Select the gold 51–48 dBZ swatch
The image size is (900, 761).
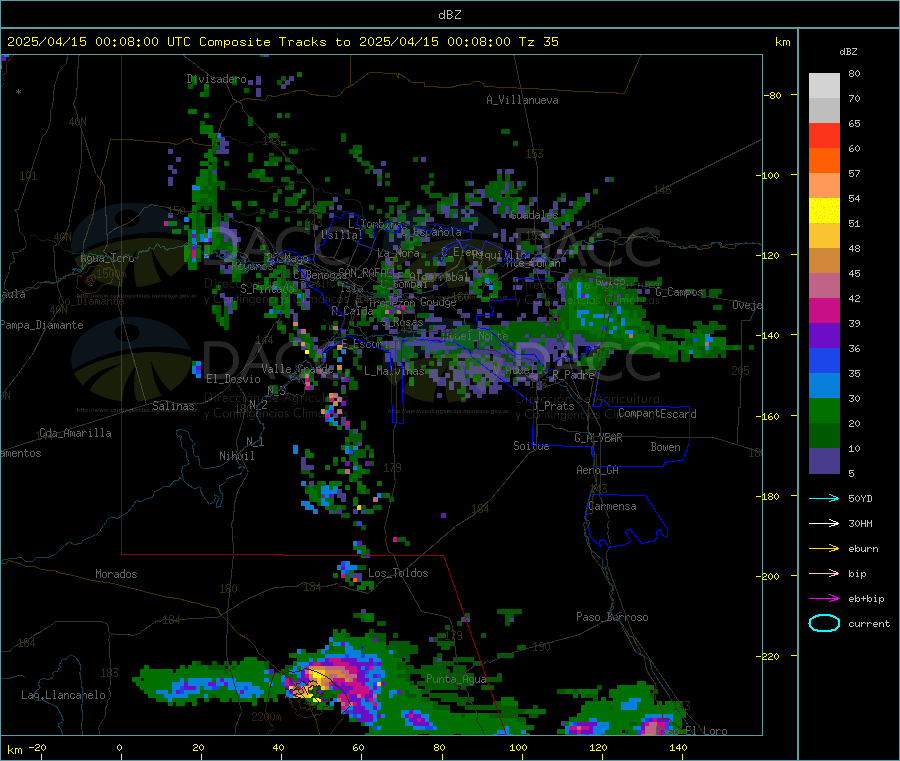(824, 235)
